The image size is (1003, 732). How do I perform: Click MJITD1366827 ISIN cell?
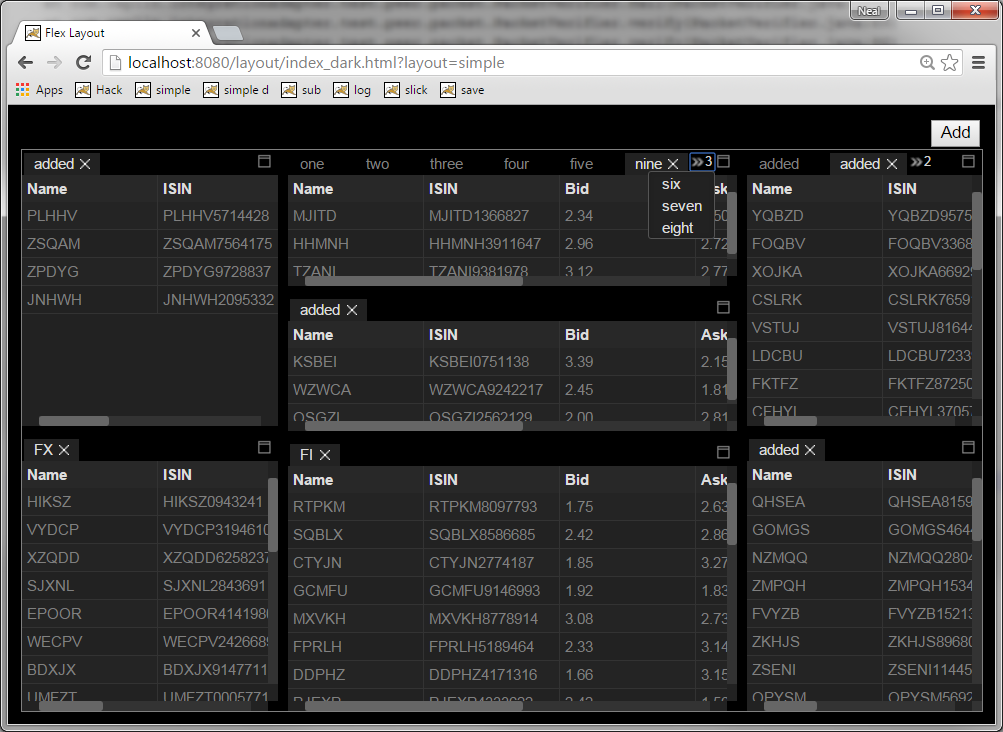[491, 216]
